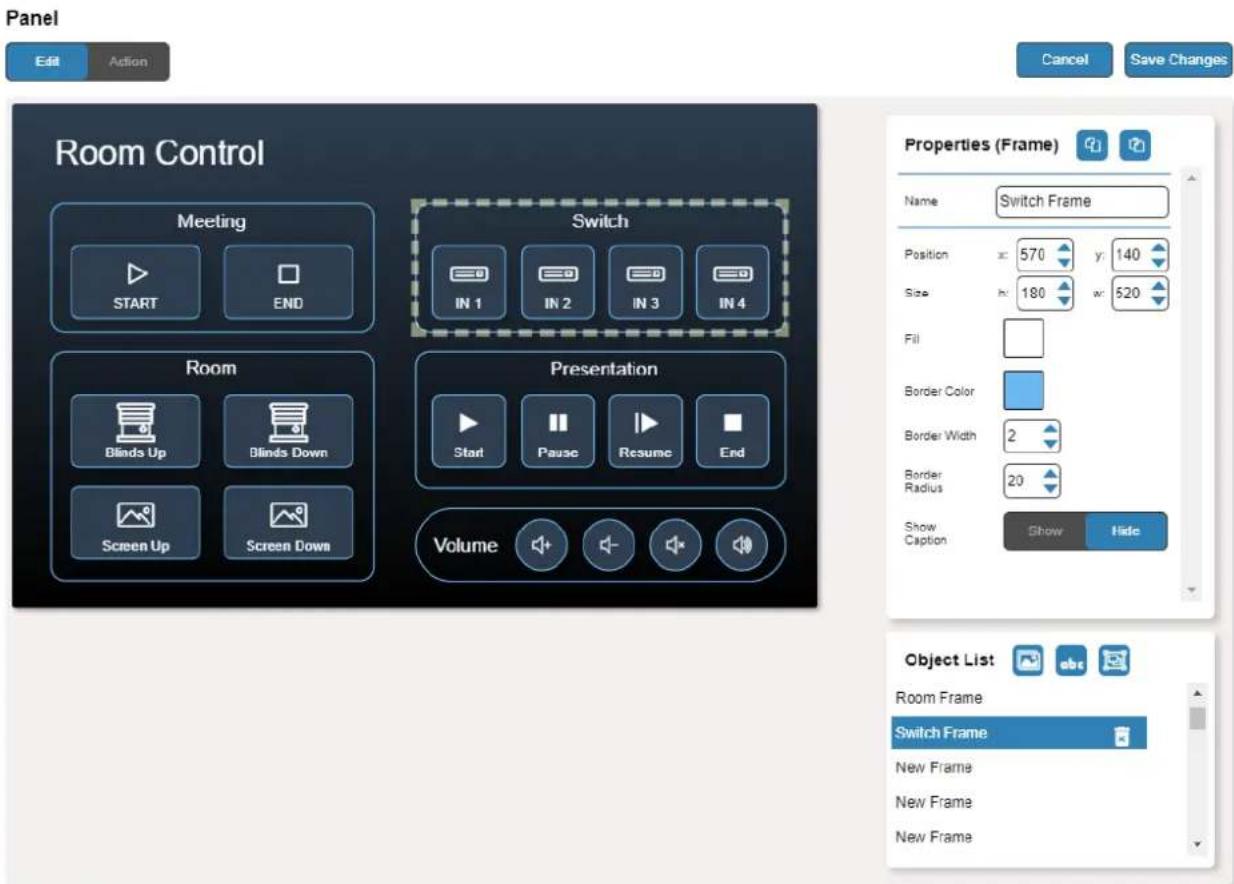Decrease the Position y value
This screenshot has width=1234, height=884.
tap(1158, 263)
